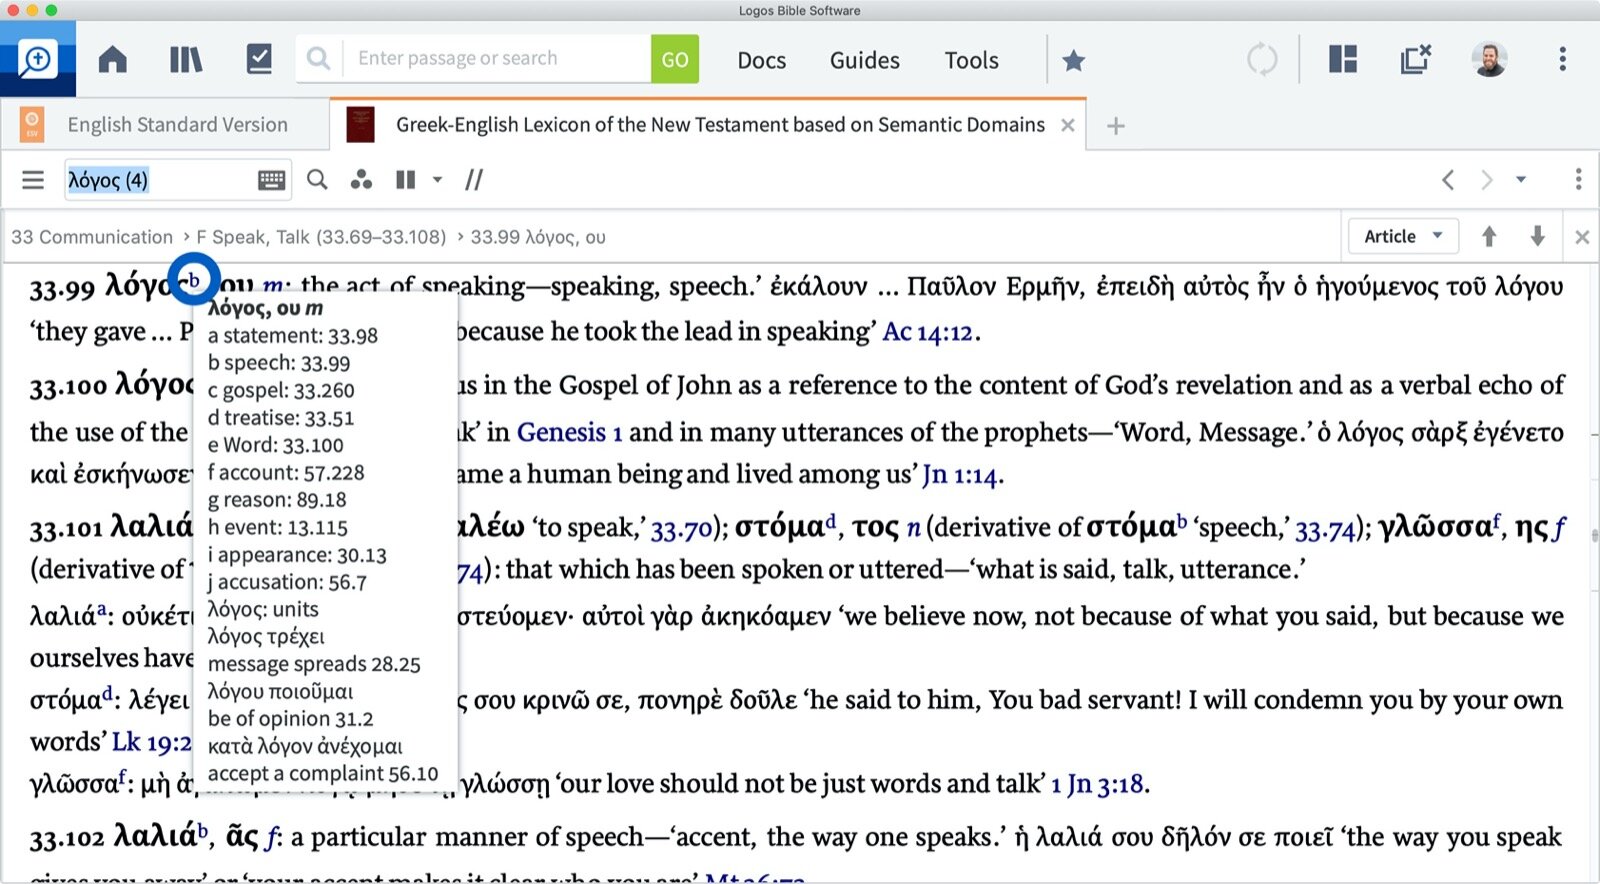Open the Guides menu
This screenshot has height=884, width=1600.
tap(865, 61)
